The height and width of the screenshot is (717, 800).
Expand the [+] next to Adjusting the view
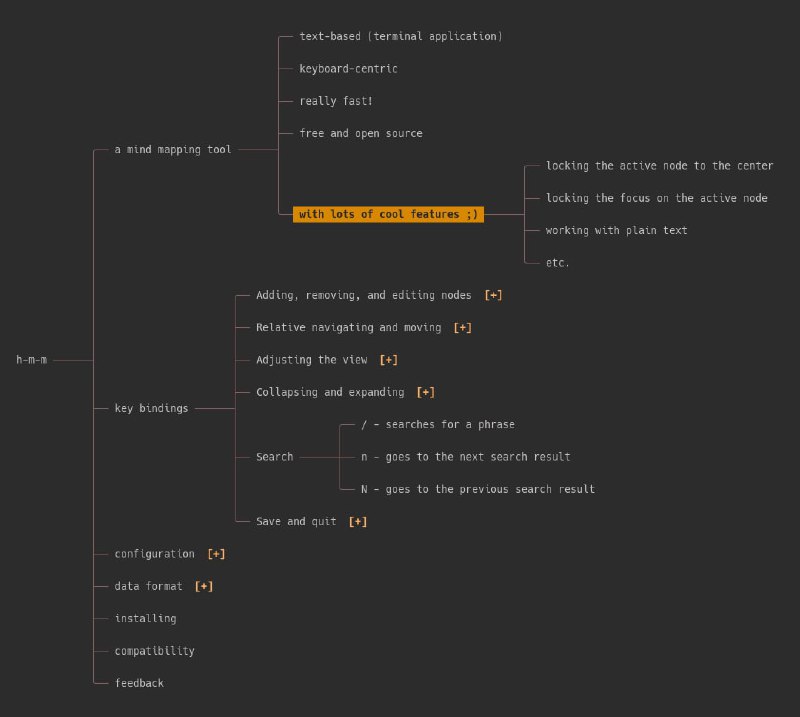[389, 359]
